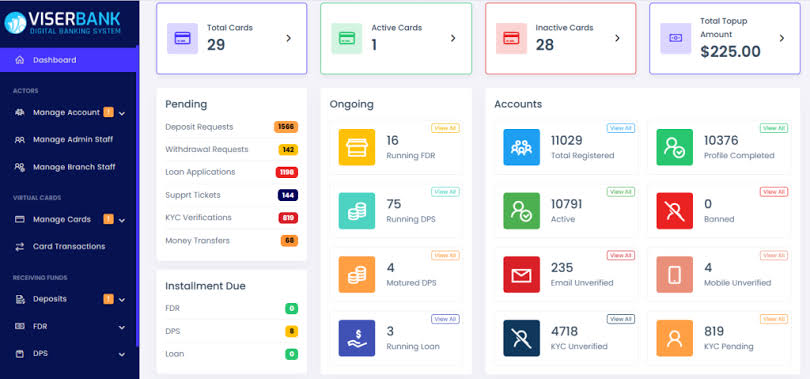This screenshot has height=379, width=810.
Task: Expand the Deposits submenu chevron
Action: [122, 300]
